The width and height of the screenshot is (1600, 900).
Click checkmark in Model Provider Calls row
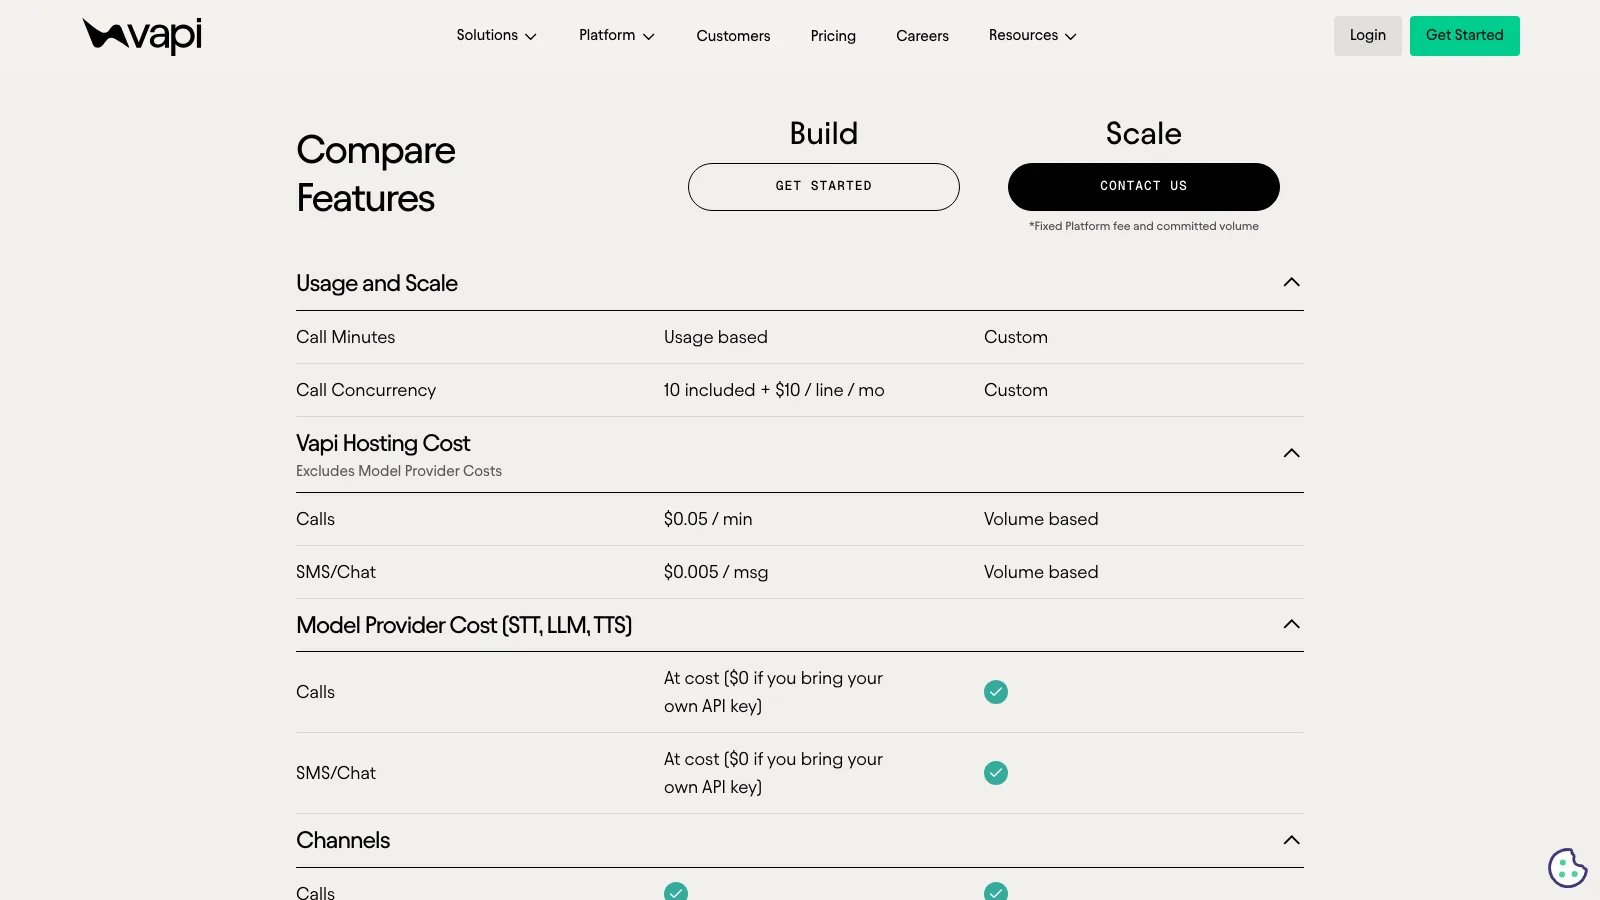click(996, 692)
